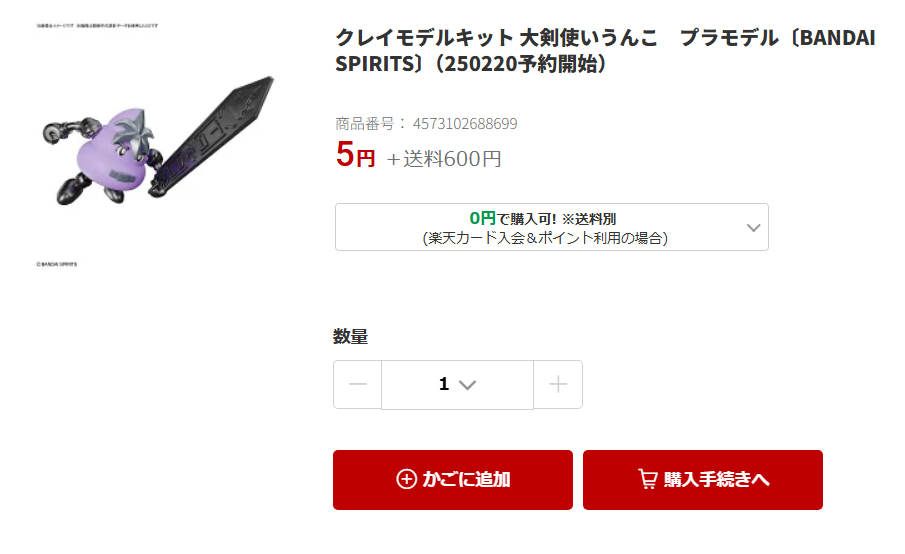Click the red 5円 price

[355, 155]
